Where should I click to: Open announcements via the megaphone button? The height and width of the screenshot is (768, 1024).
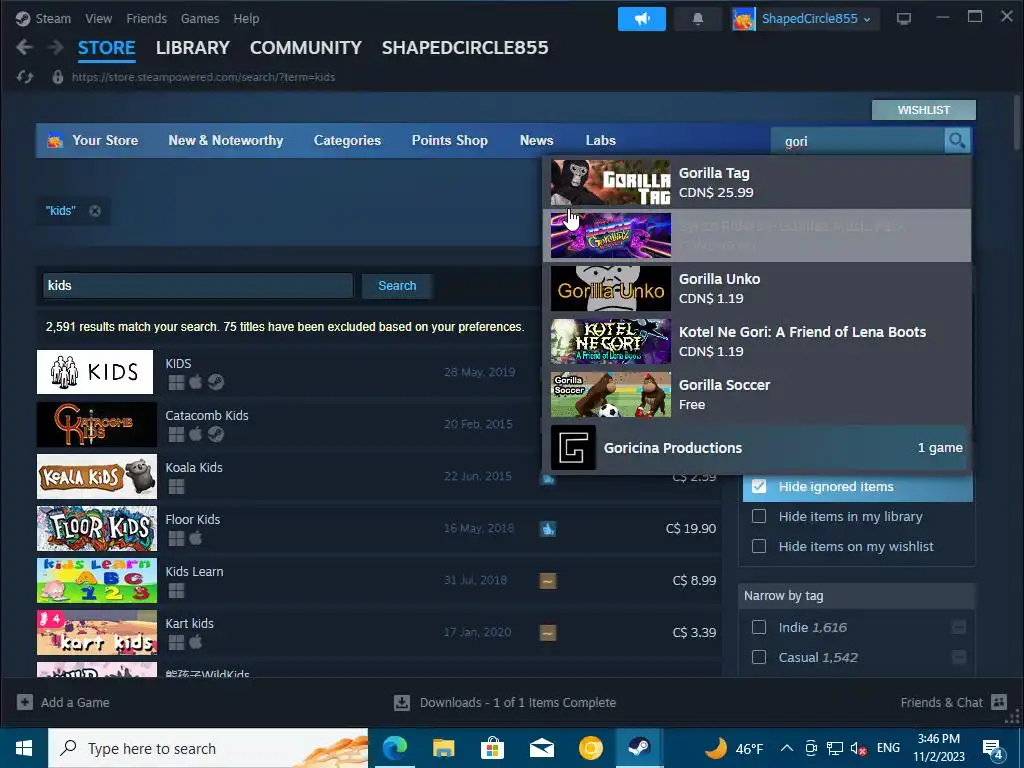[641, 19]
